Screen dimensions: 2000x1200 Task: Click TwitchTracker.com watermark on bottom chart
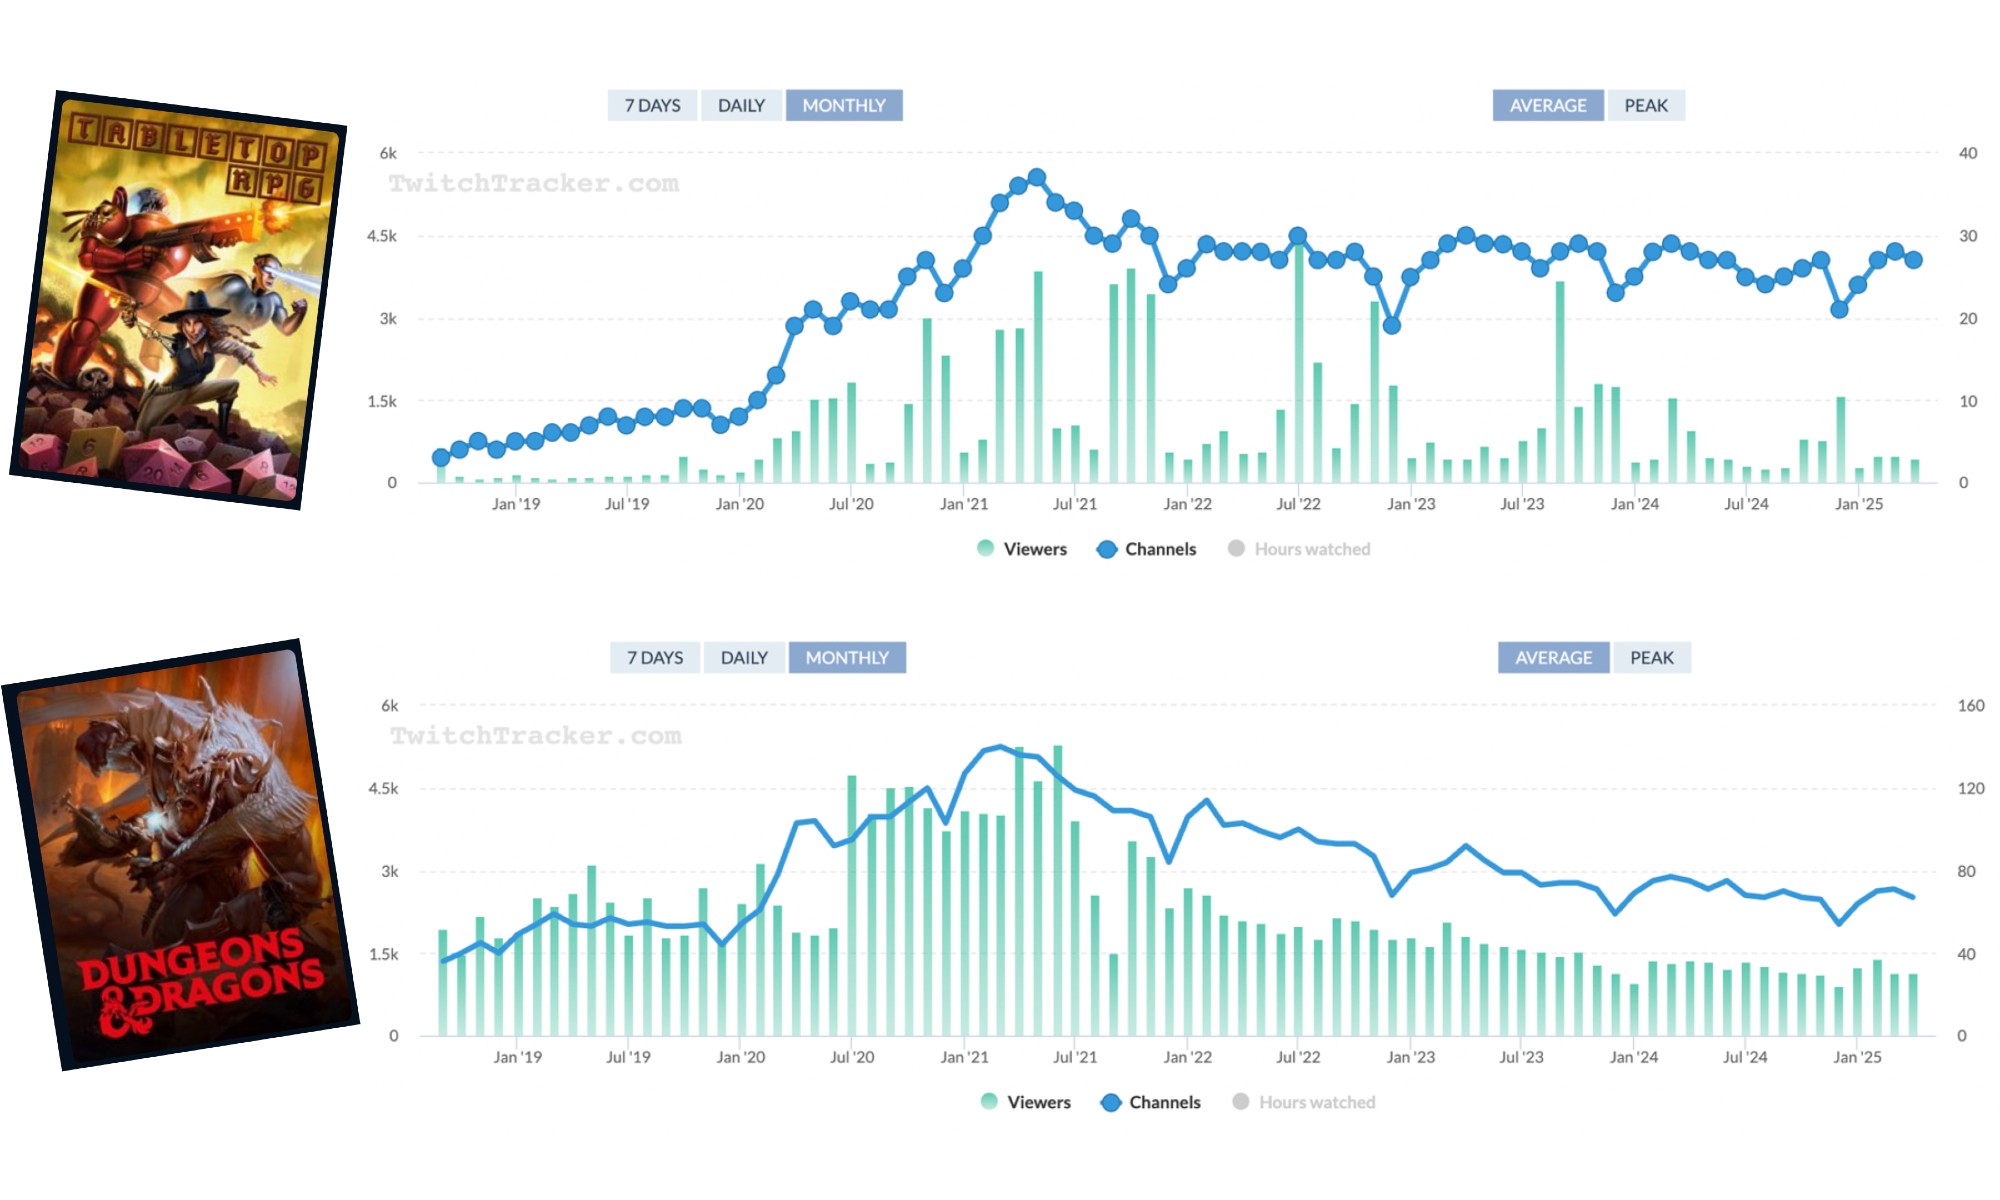tap(535, 736)
